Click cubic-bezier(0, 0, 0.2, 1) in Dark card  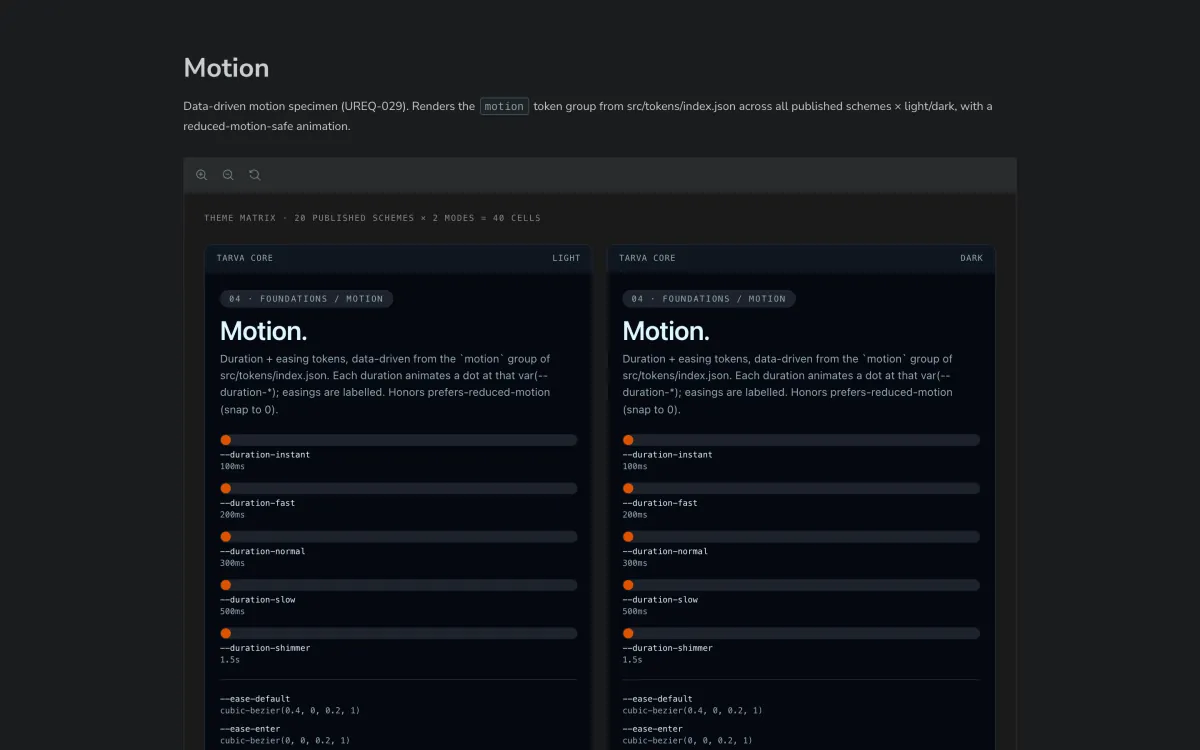coord(687,740)
